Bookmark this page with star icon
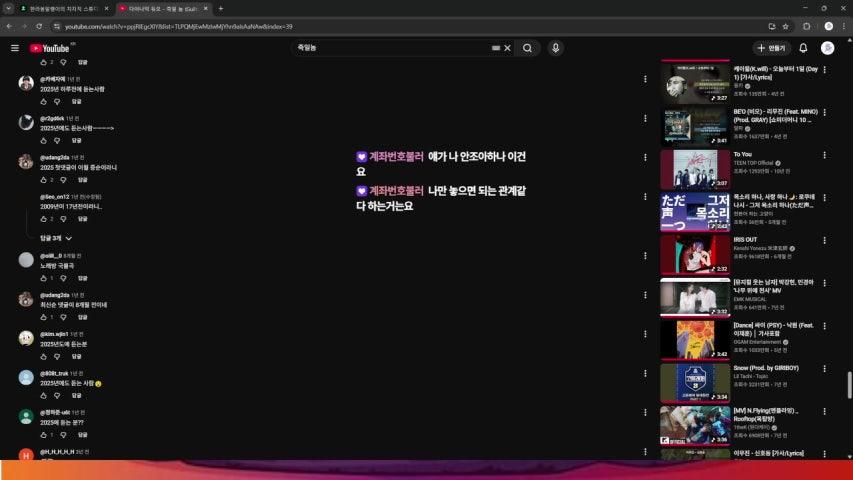This screenshot has height=480, width=853. pos(786,26)
